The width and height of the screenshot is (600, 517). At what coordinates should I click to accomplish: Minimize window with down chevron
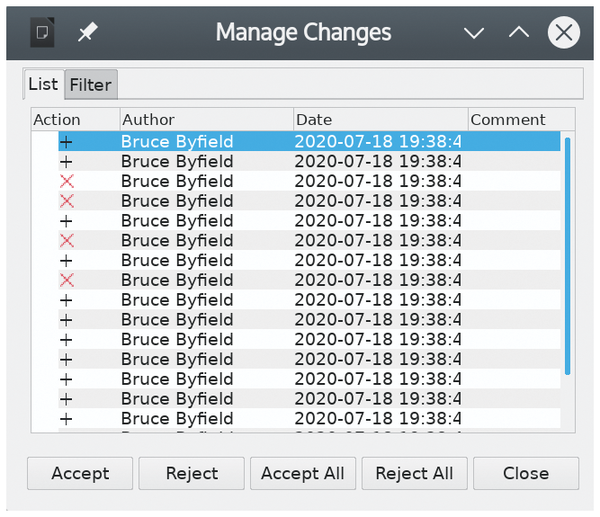(474, 33)
